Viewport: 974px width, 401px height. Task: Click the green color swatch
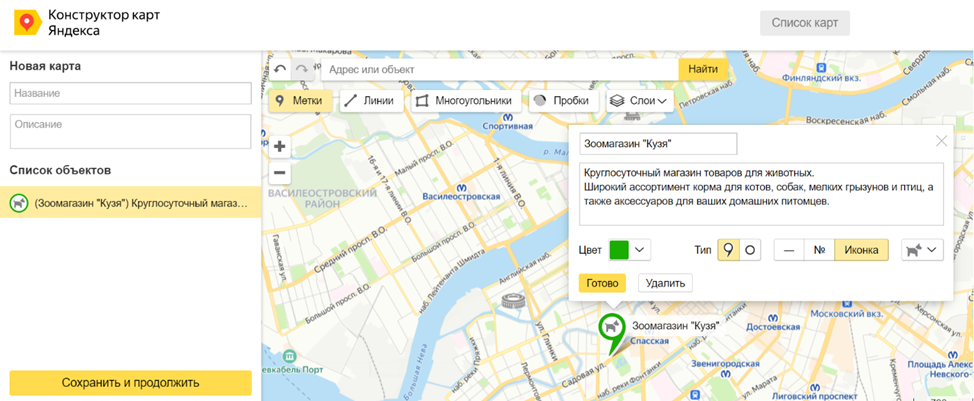click(620, 250)
